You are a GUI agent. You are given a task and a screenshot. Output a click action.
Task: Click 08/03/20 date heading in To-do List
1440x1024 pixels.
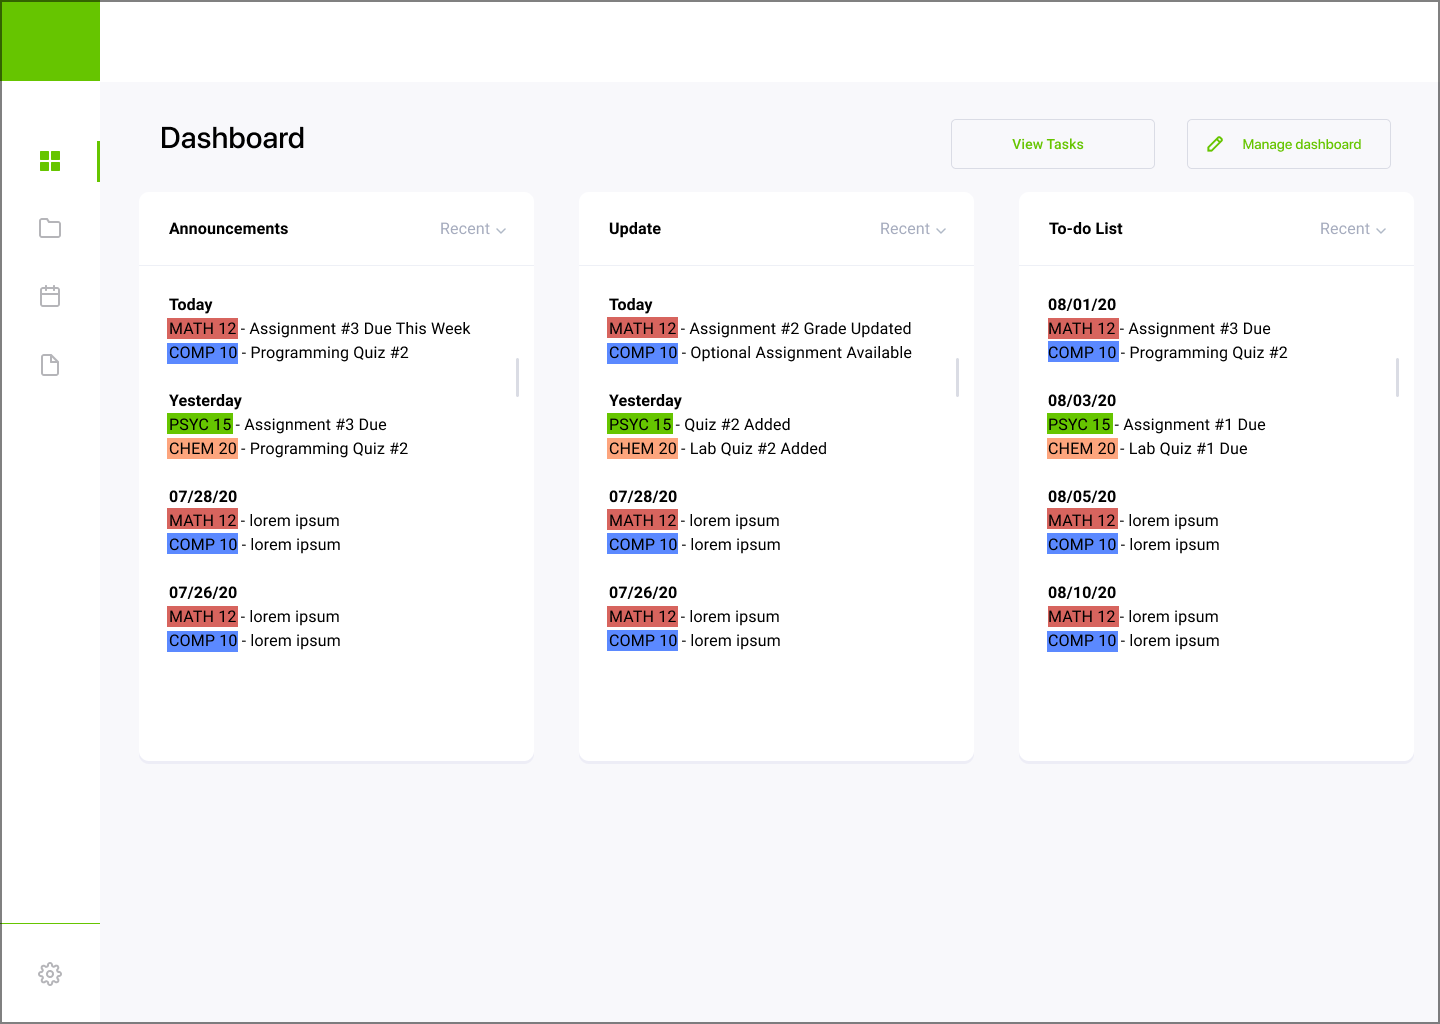coord(1082,401)
